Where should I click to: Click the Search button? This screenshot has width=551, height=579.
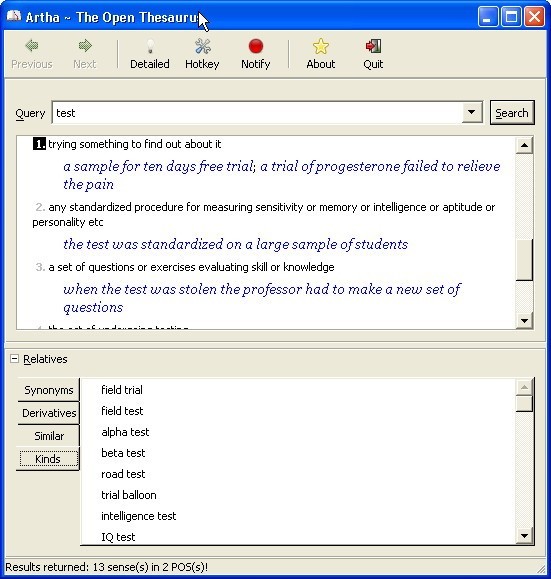[x=512, y=113]
